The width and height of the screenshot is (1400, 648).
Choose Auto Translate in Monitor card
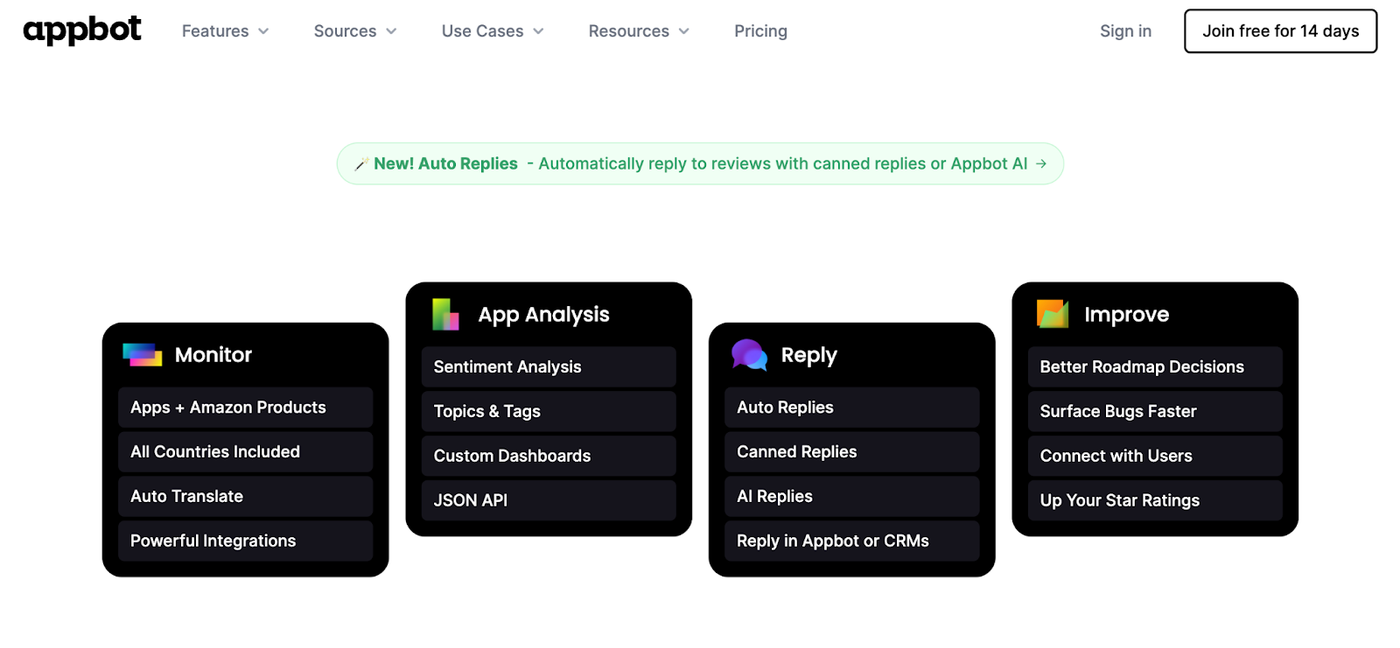pyautogui.click(x=245, y=496)
